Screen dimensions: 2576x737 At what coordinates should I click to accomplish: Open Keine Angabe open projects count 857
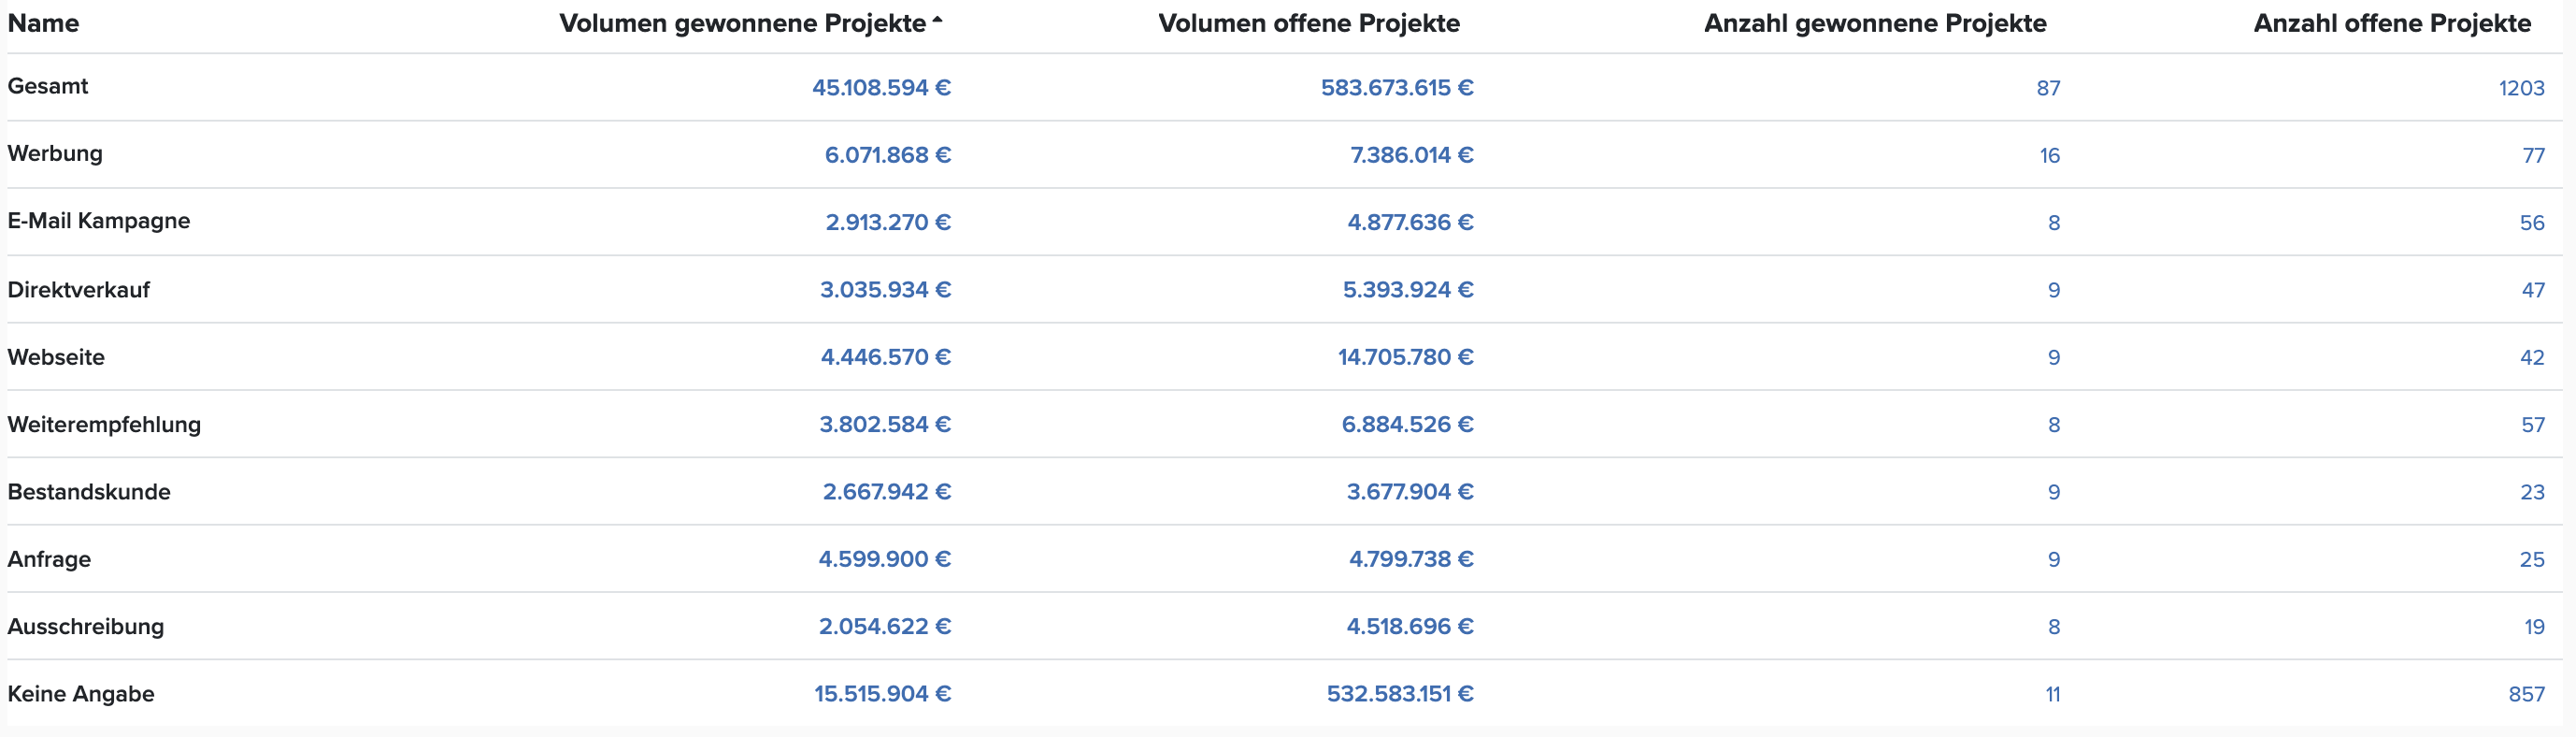[x=2526, y=694]
